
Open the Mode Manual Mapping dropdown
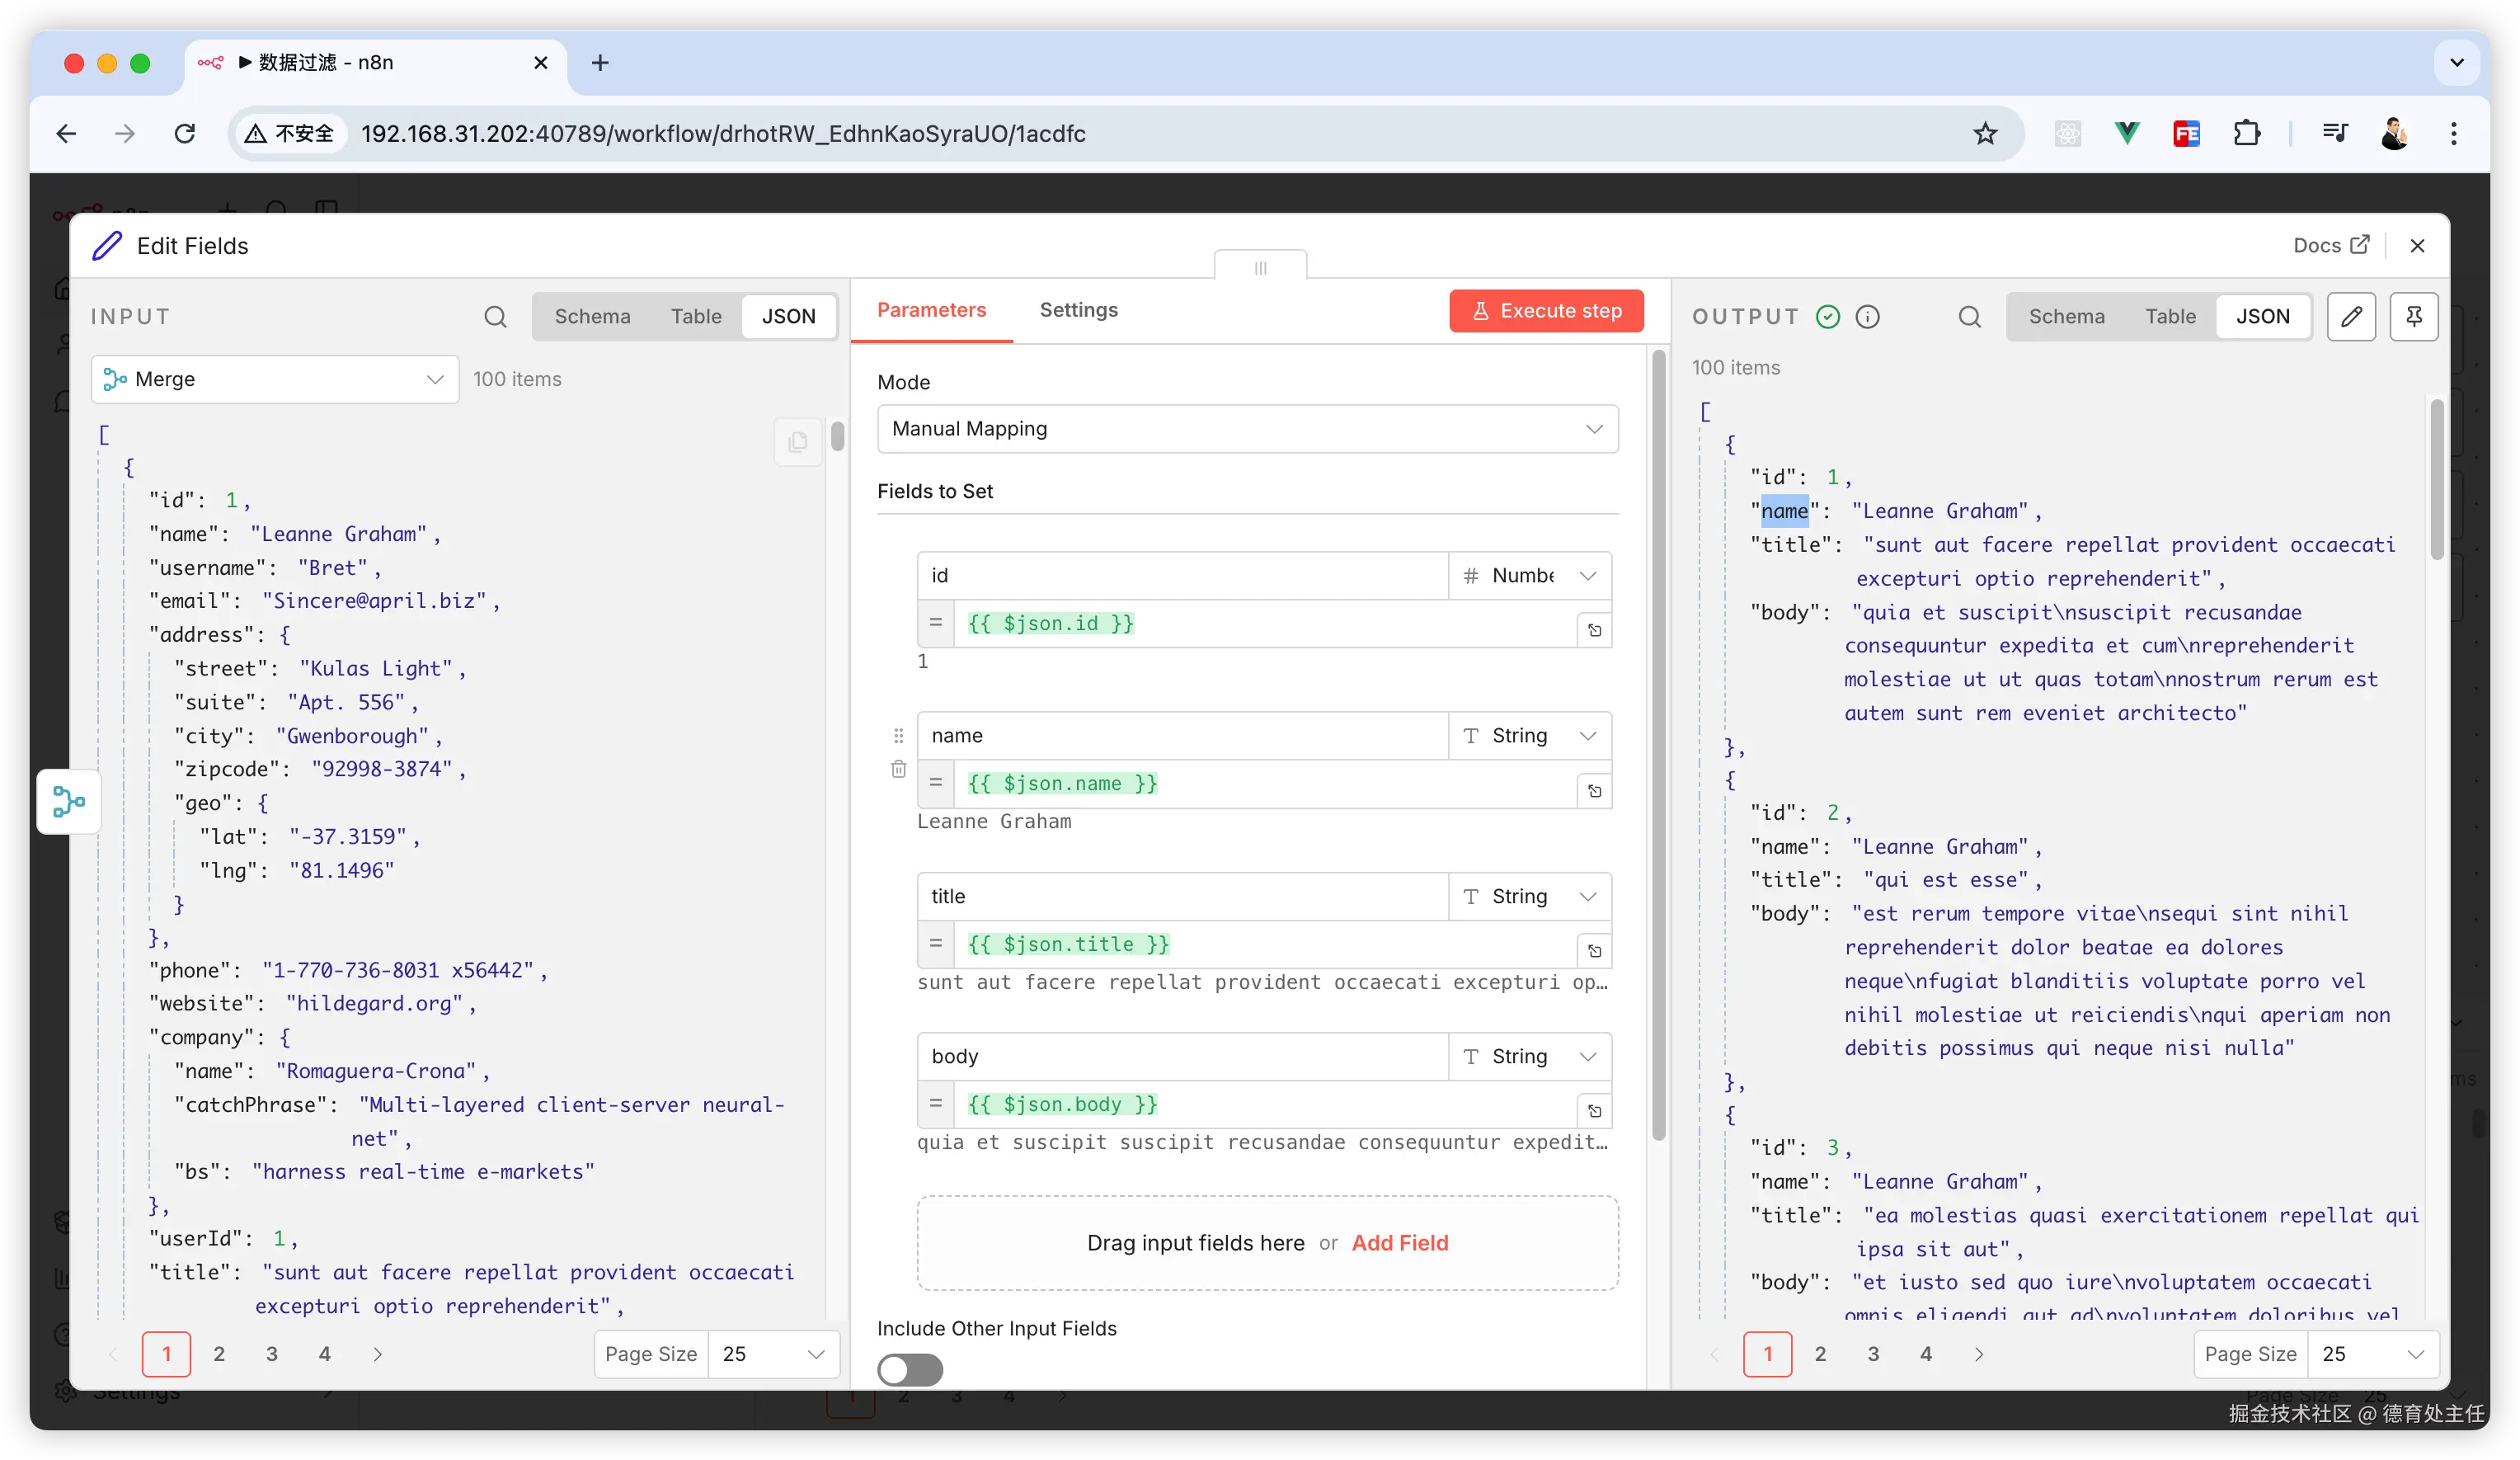pyautogui.click(x=1247, y=429)
